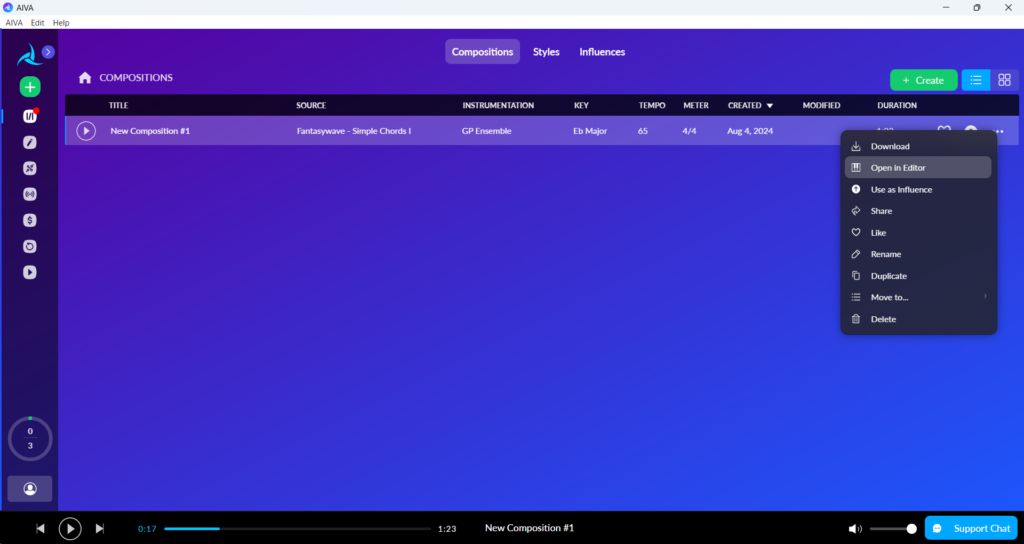Mute audio with the speaker icon
Screen dimensions: 1024x544
click(x=854, y=528)
